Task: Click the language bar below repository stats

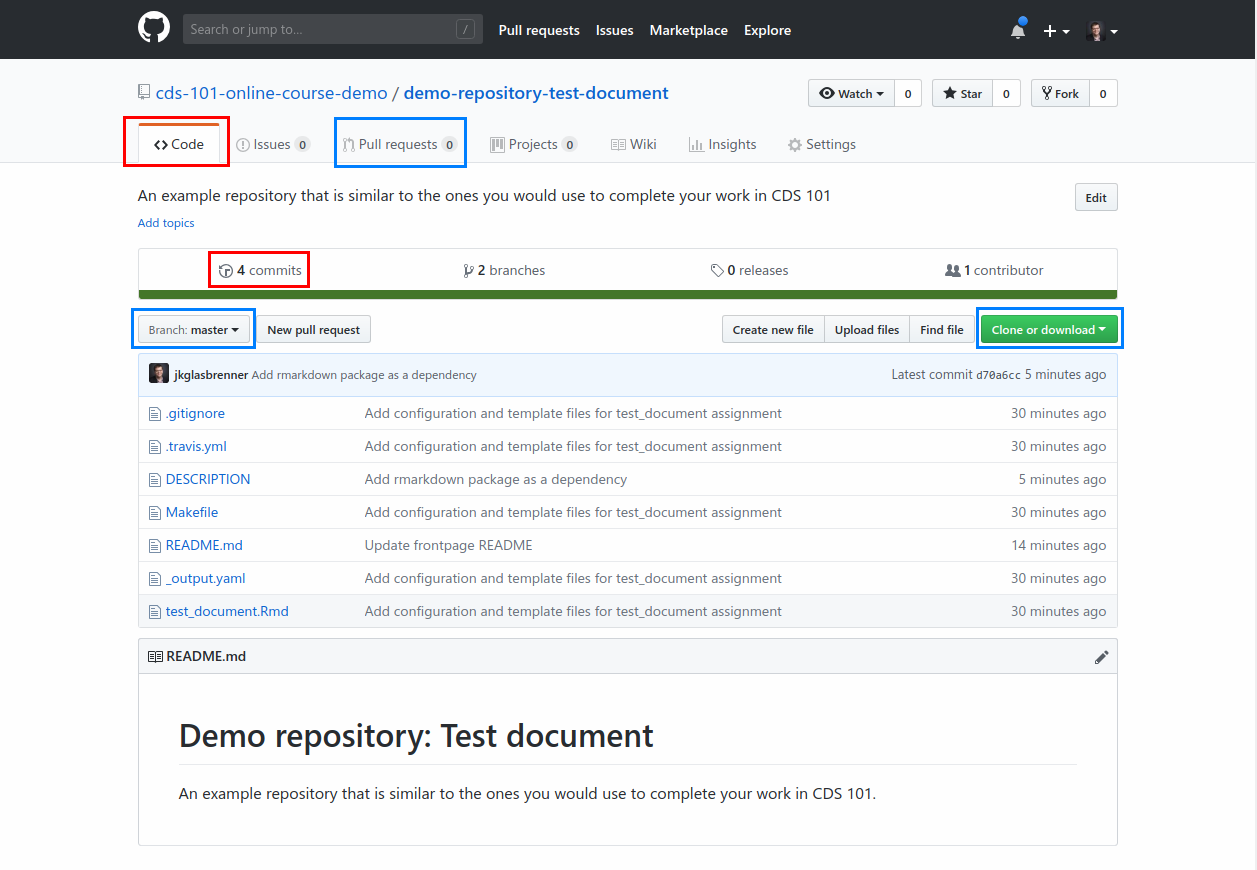Action: pyautogui.click(x=628, y=294)
